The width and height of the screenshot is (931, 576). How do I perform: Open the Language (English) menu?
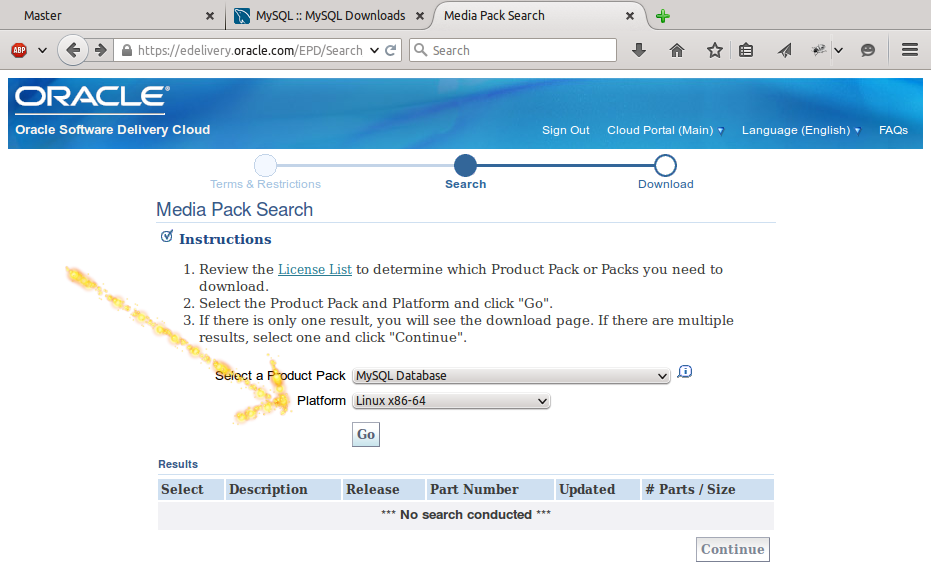pyautogui.click(x=801, y=130)
